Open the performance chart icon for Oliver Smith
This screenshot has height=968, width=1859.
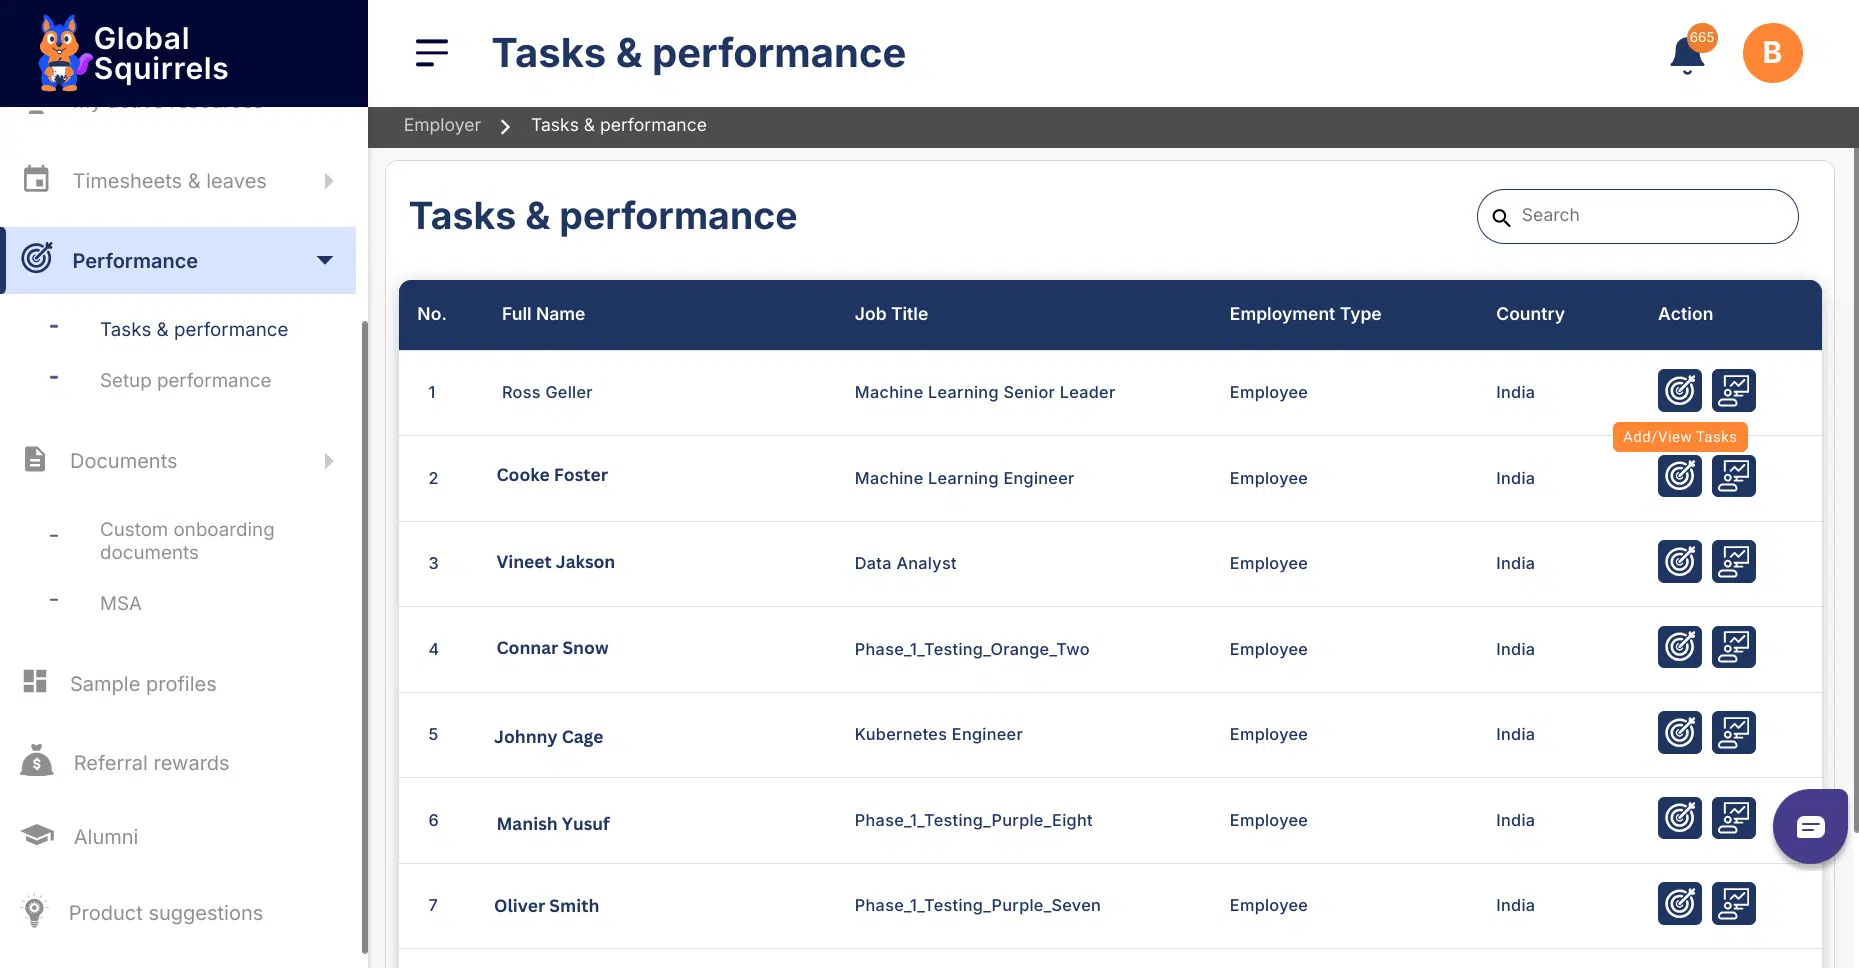click(x=1733, y=904)
